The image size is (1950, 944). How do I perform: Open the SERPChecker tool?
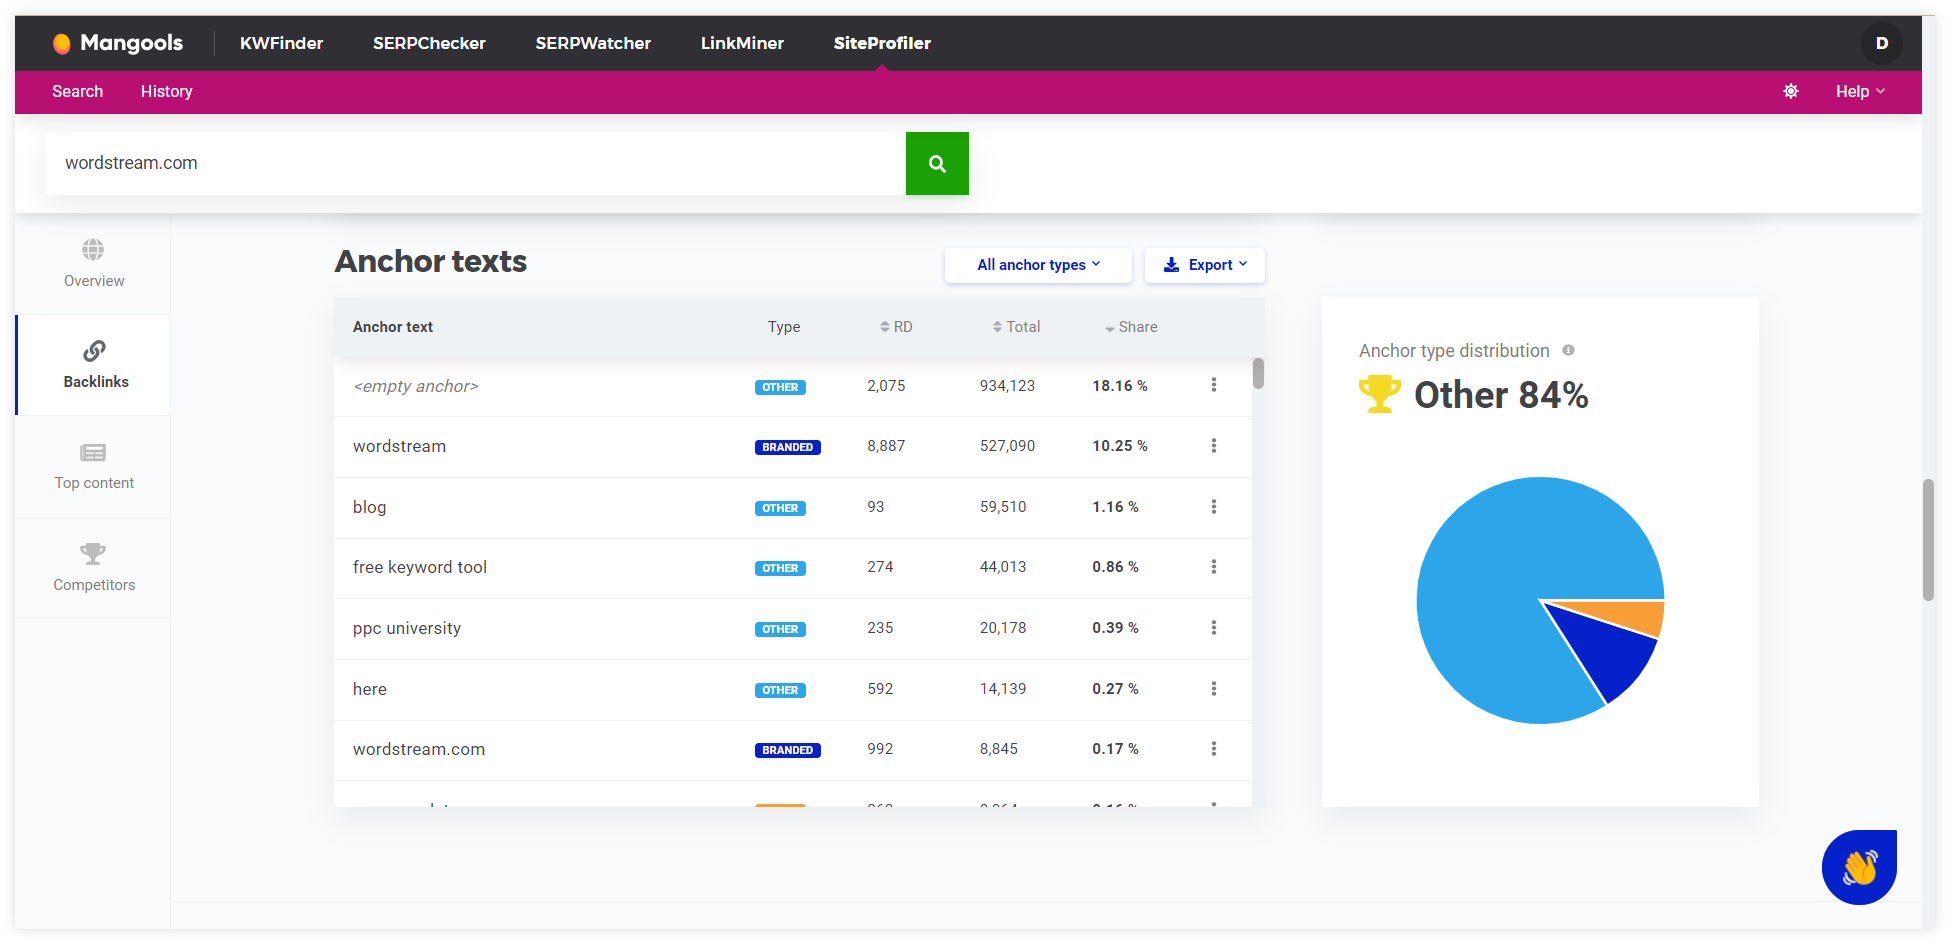pyautogui.click(x=429, y=43)
